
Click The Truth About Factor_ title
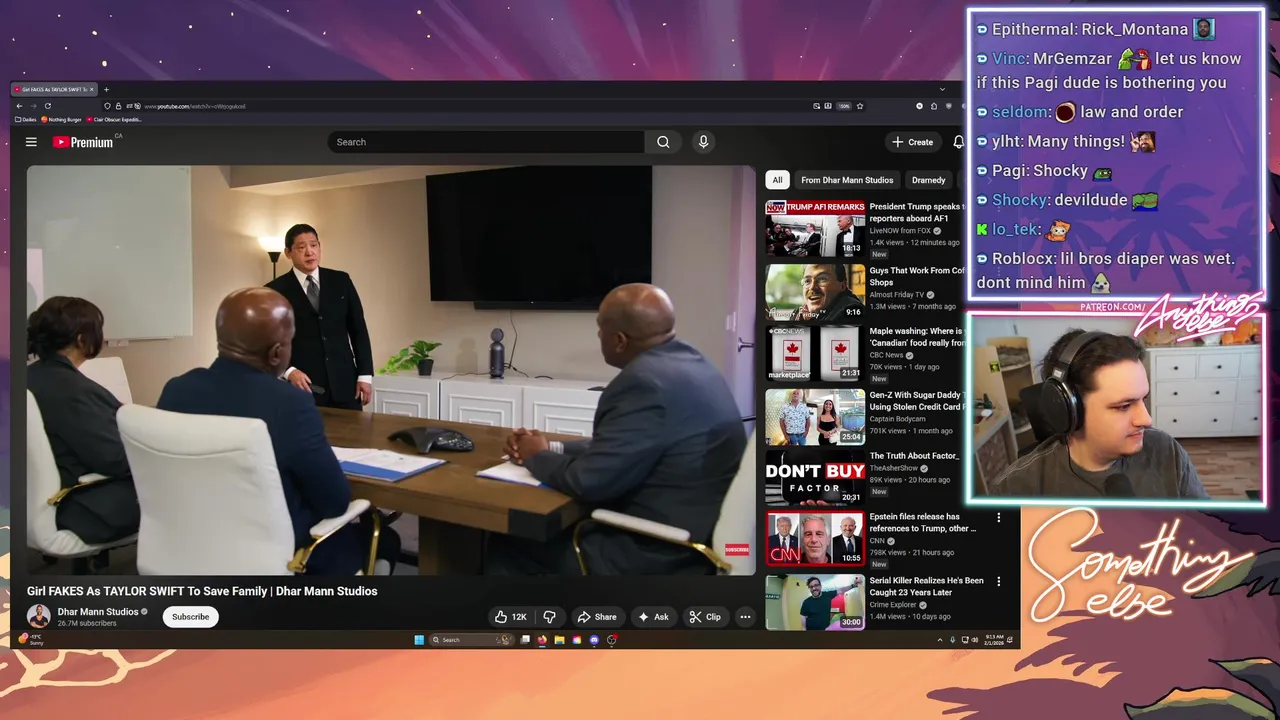click(x=914, y=456)
